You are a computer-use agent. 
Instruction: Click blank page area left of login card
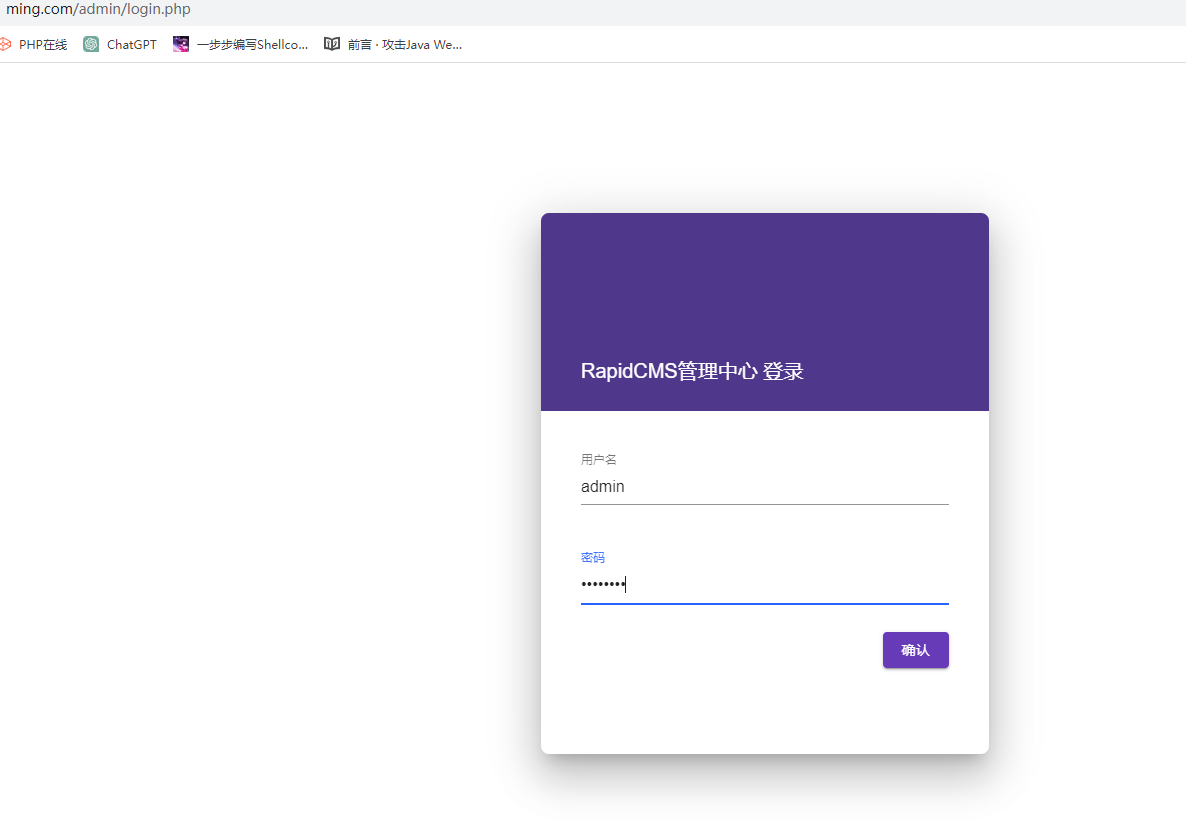pos(270,450)
